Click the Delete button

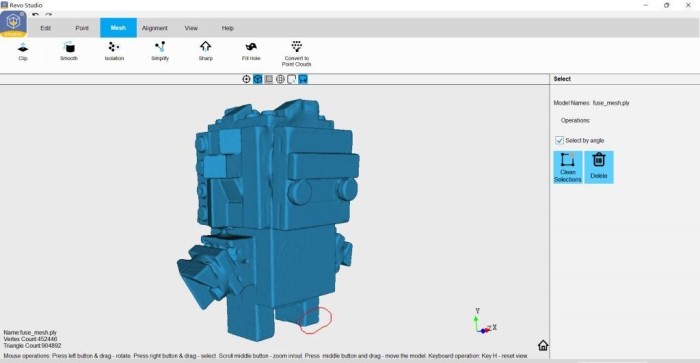[x=599, y=167]
